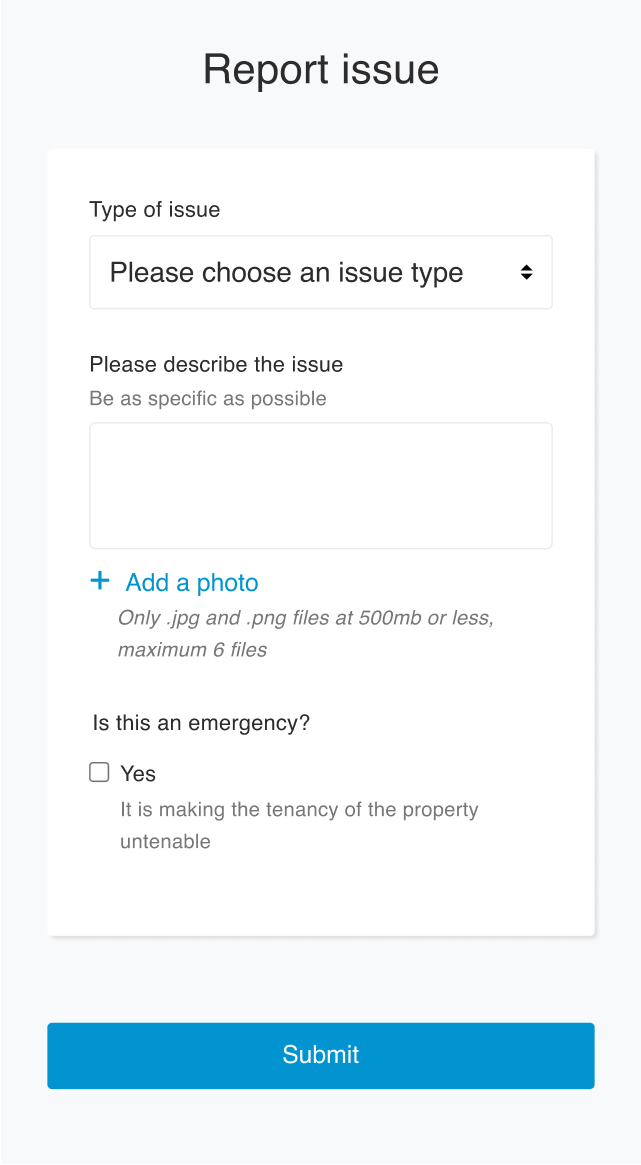Click the blue plus icon beside Add a photo

(99, 580)
